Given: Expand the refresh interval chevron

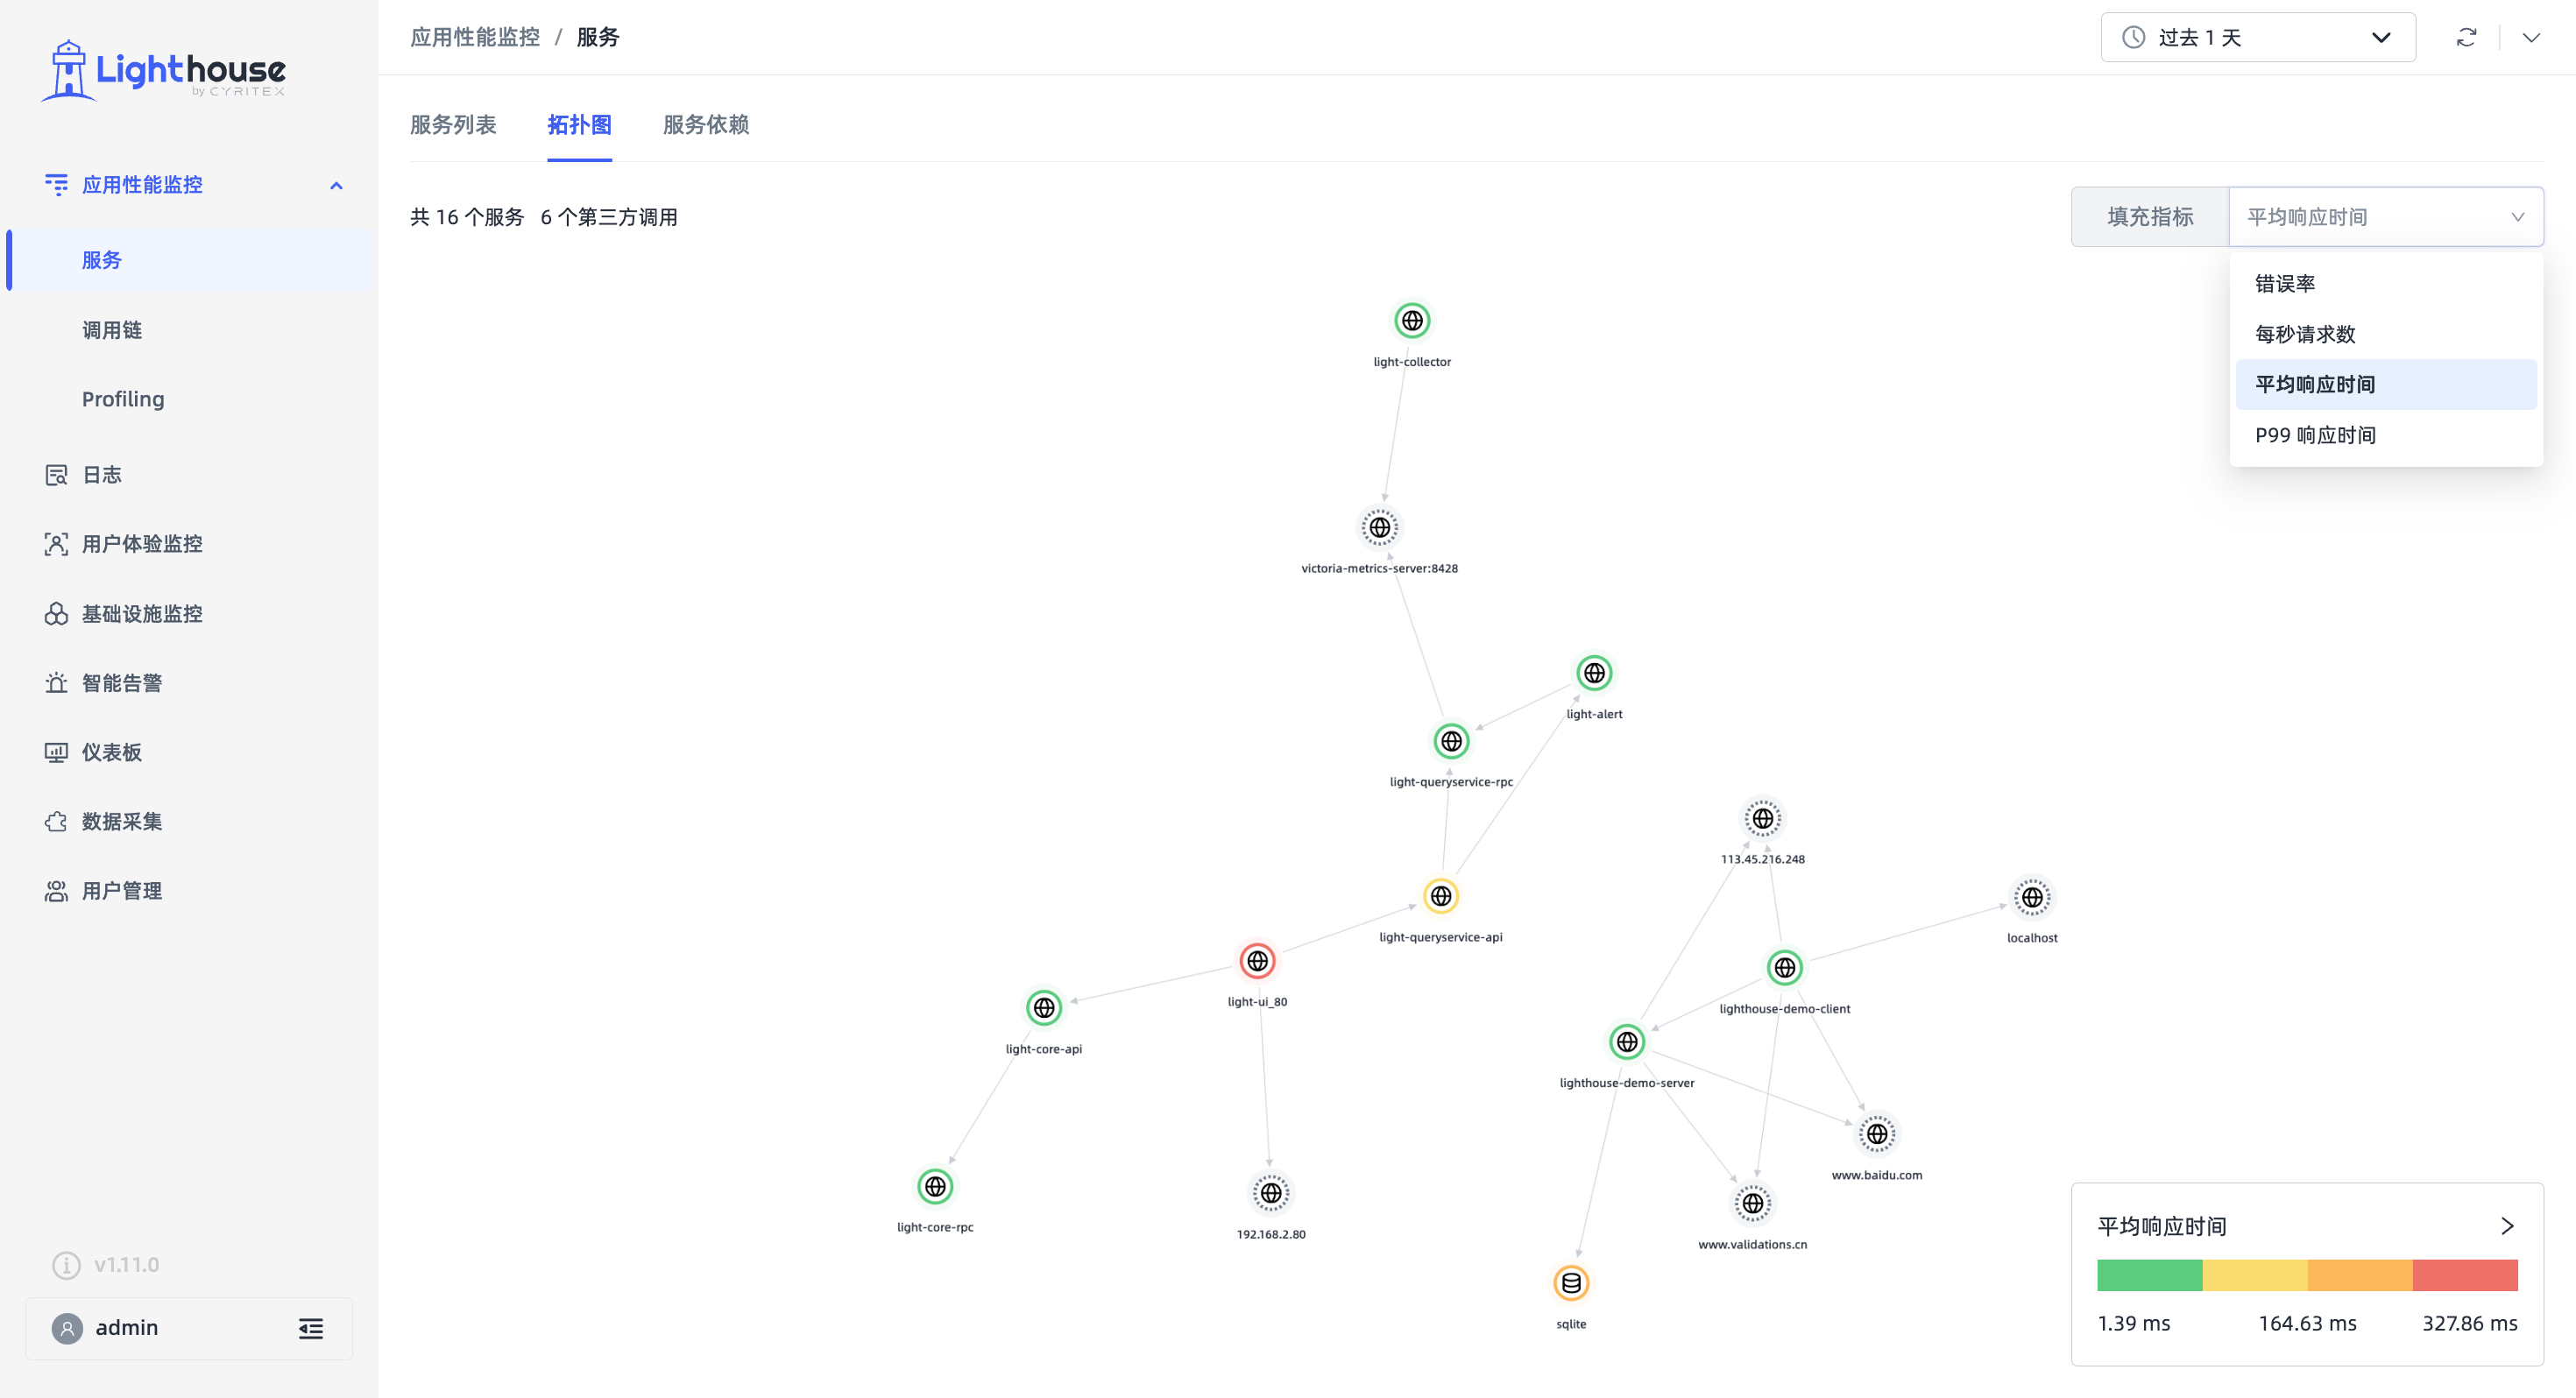Looking at the screenshot, I should pos(2530,38).
